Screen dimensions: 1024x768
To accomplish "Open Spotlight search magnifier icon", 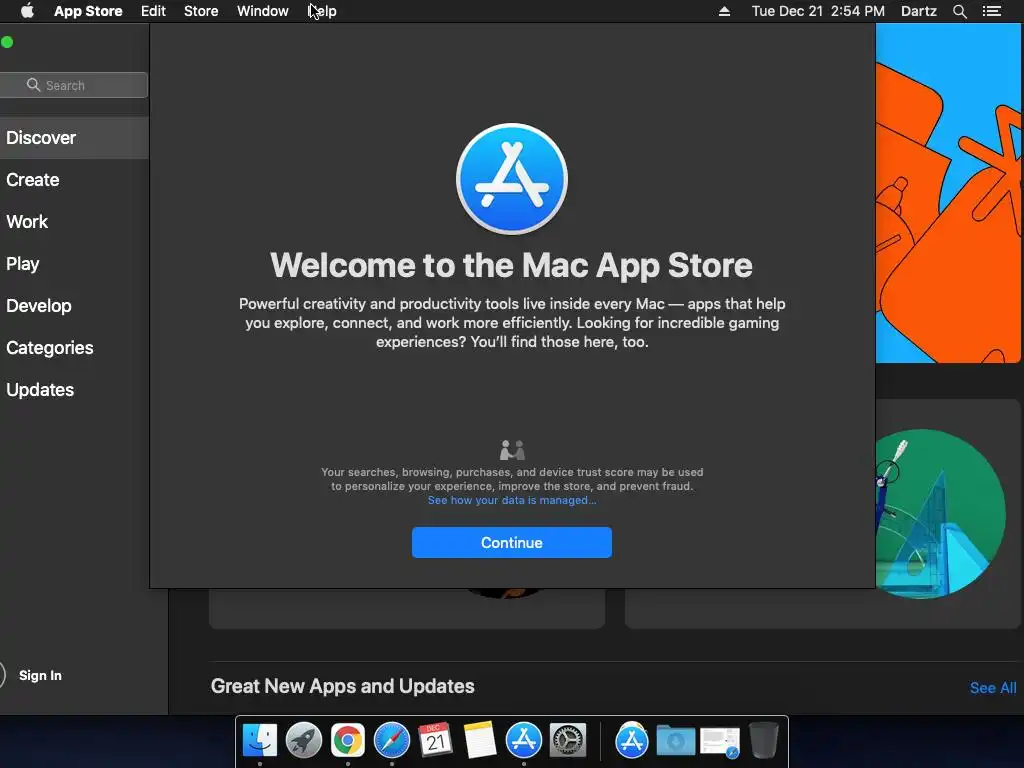I will point(959,11).
